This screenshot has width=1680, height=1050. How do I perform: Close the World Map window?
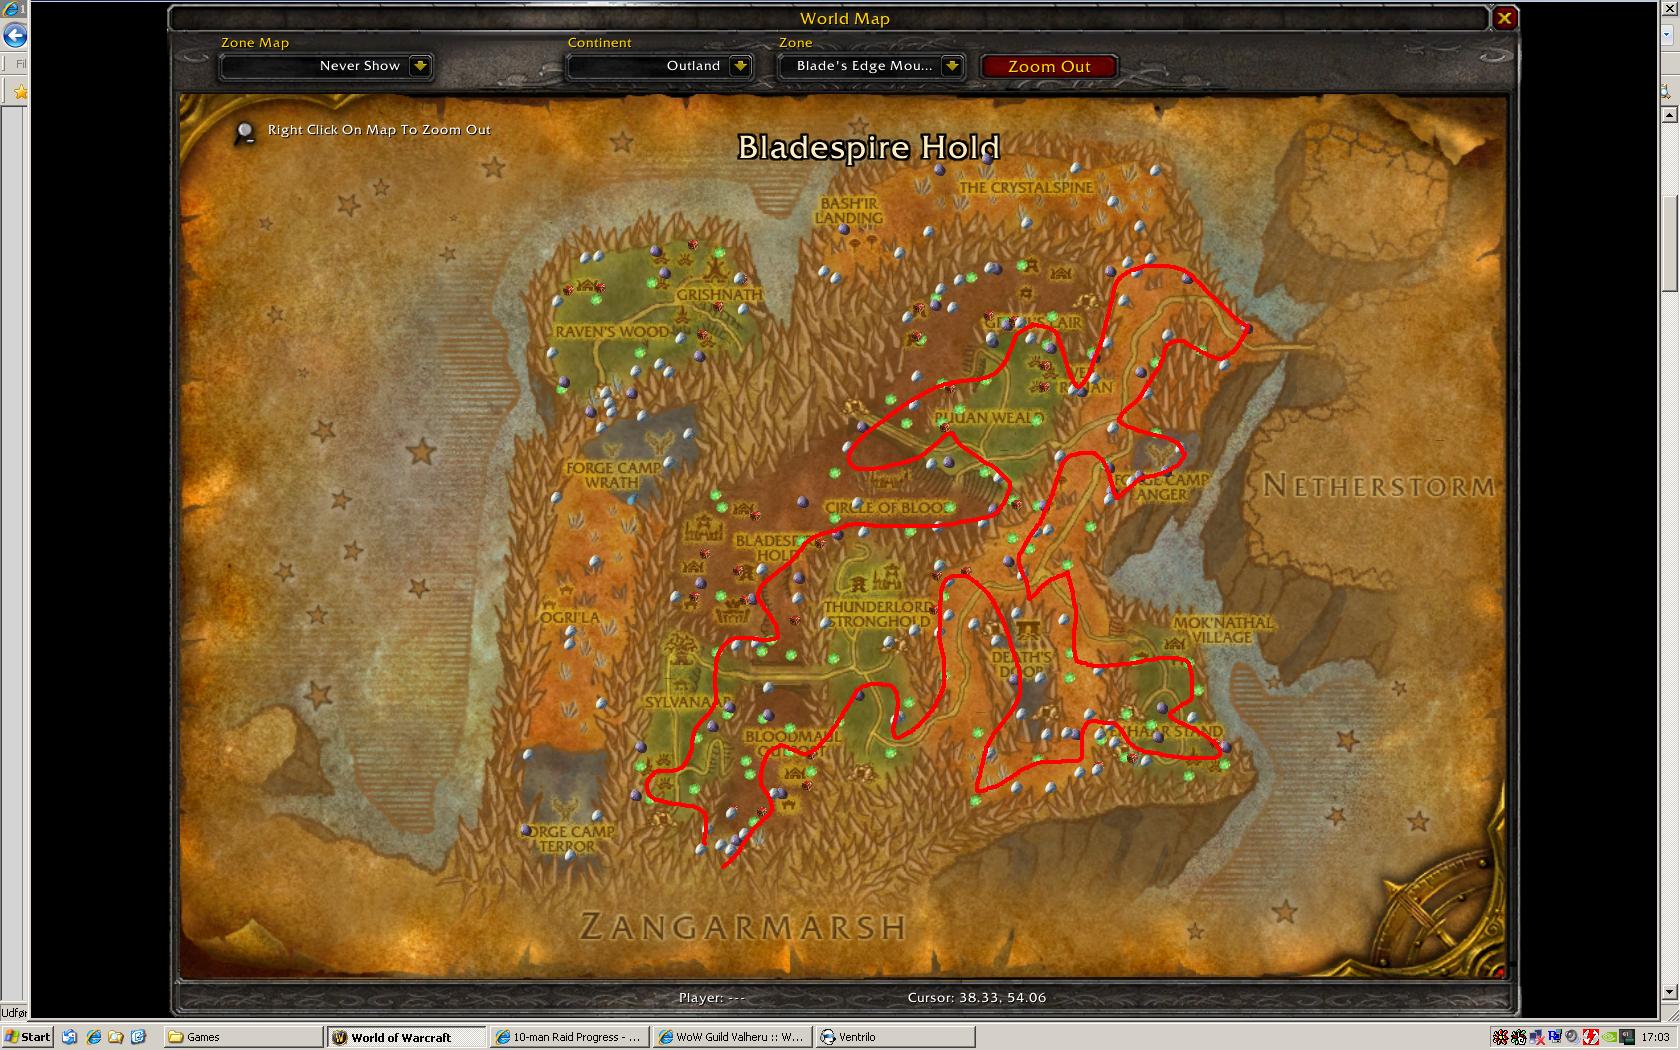click(1504, 17)
